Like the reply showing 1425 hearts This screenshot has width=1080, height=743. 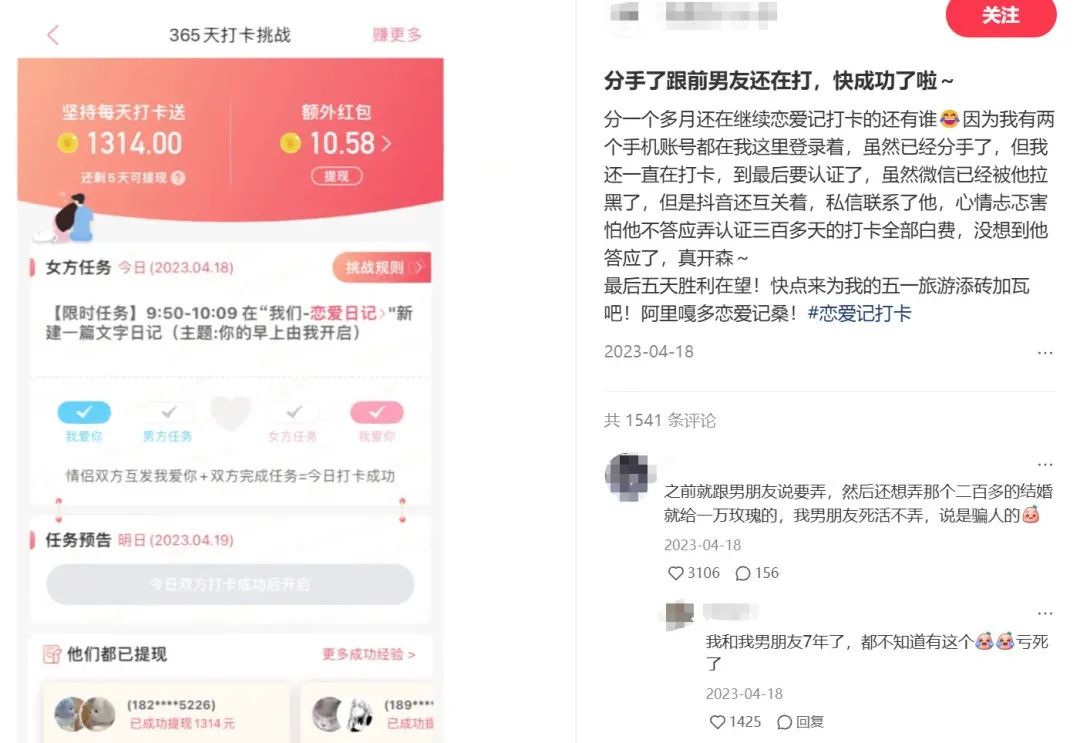pyautogui.click(x=717, y=722)
